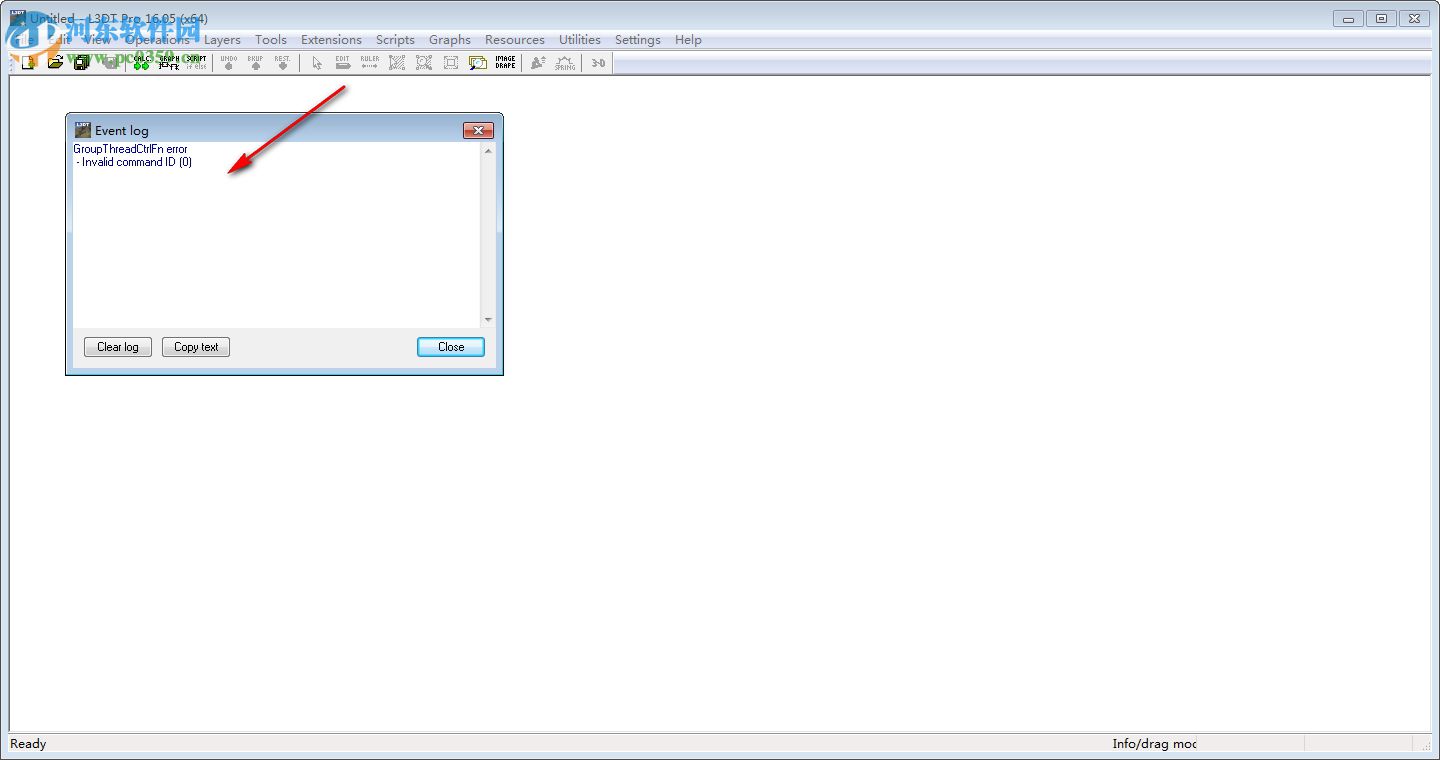The width and height of the screenshot is (1440, 760).
Task: Click the magnifier zoom toolbar icon
Action: 478,62
